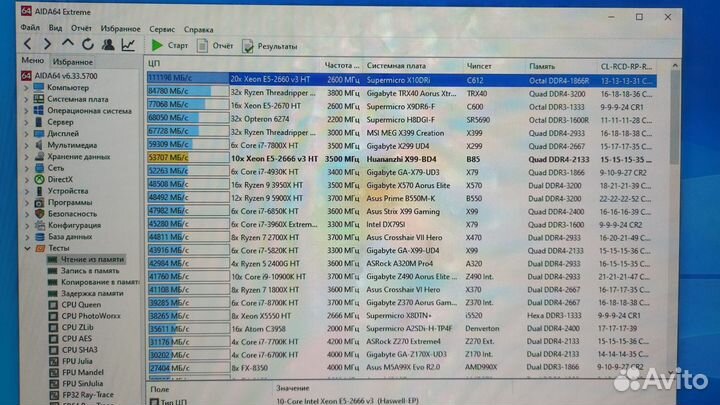Start the benchmark with the green play icon

coord(157,45)
